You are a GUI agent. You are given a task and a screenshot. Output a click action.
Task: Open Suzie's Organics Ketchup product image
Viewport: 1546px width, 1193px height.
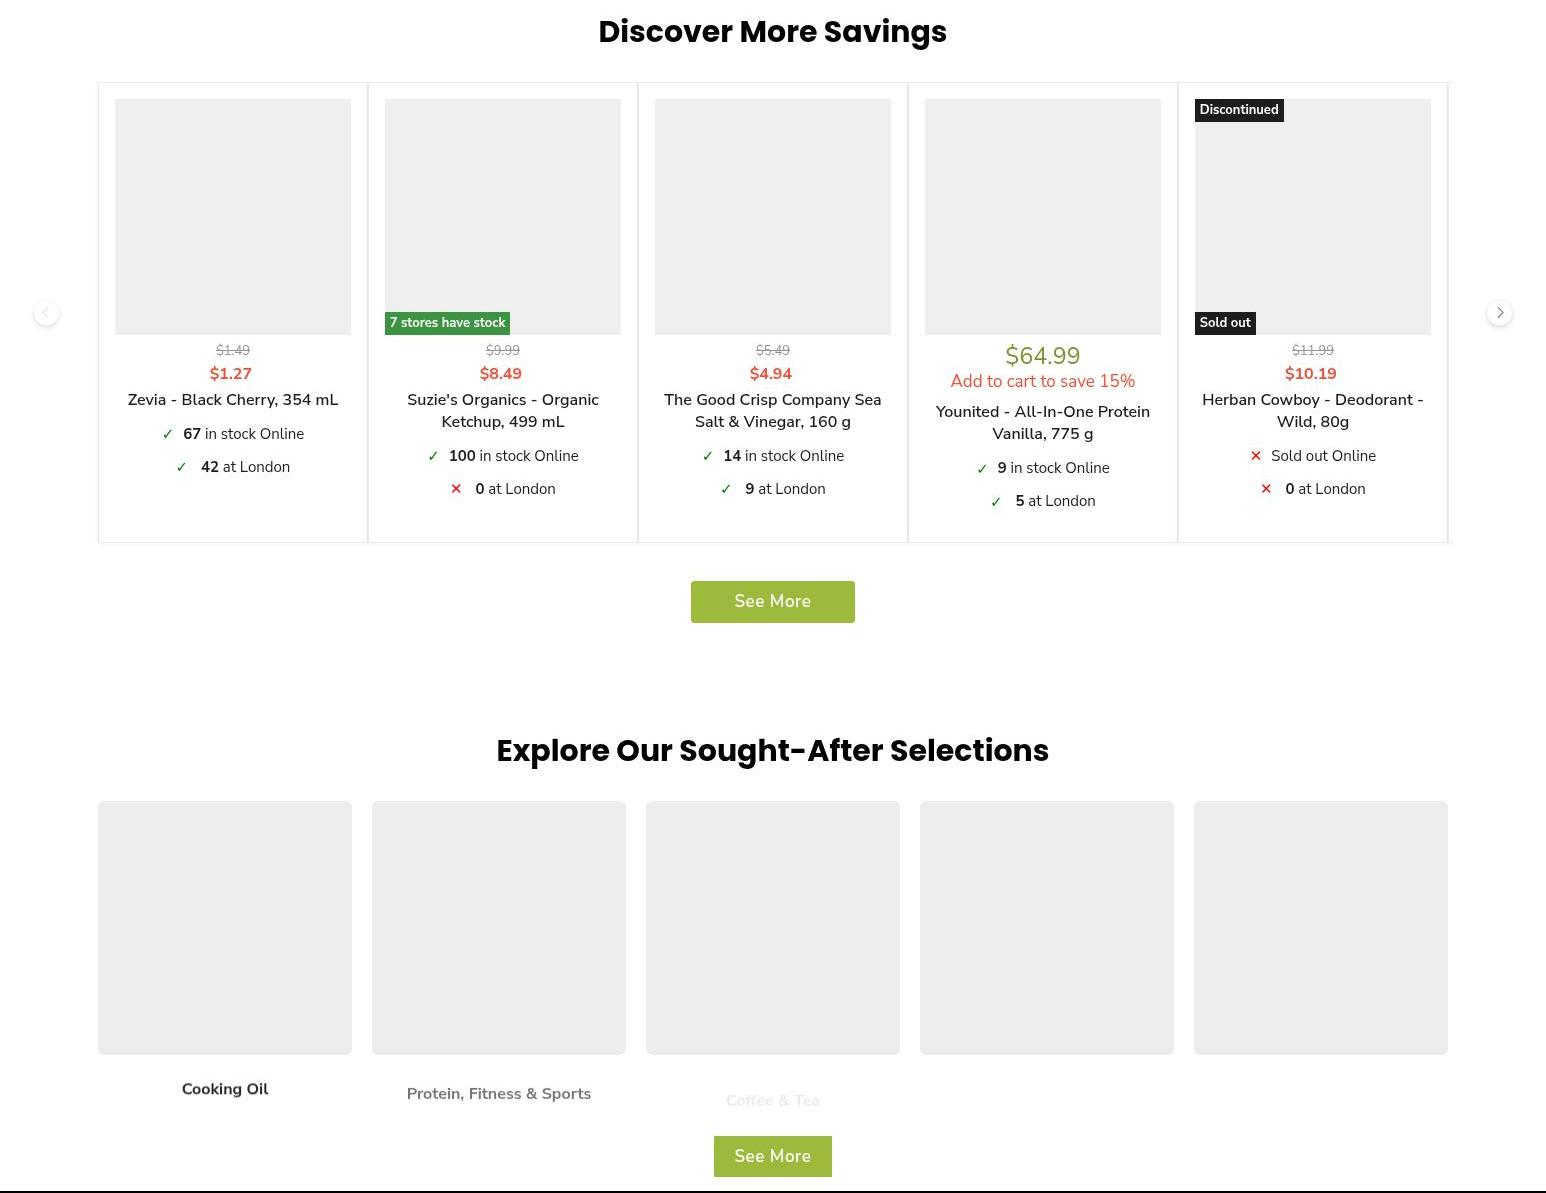point(502,210)
